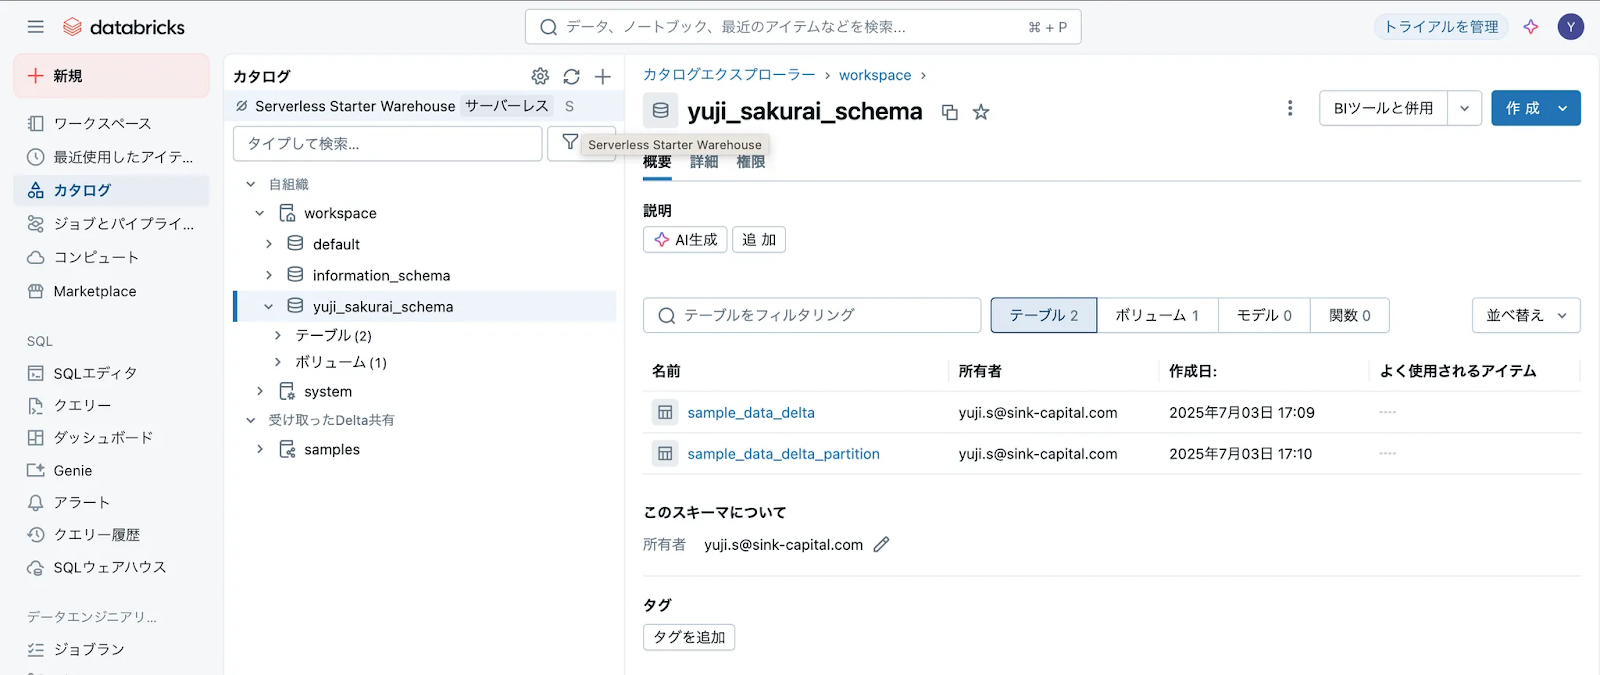Open the 並べ替え sort dropdown

tap(1526, 315)
